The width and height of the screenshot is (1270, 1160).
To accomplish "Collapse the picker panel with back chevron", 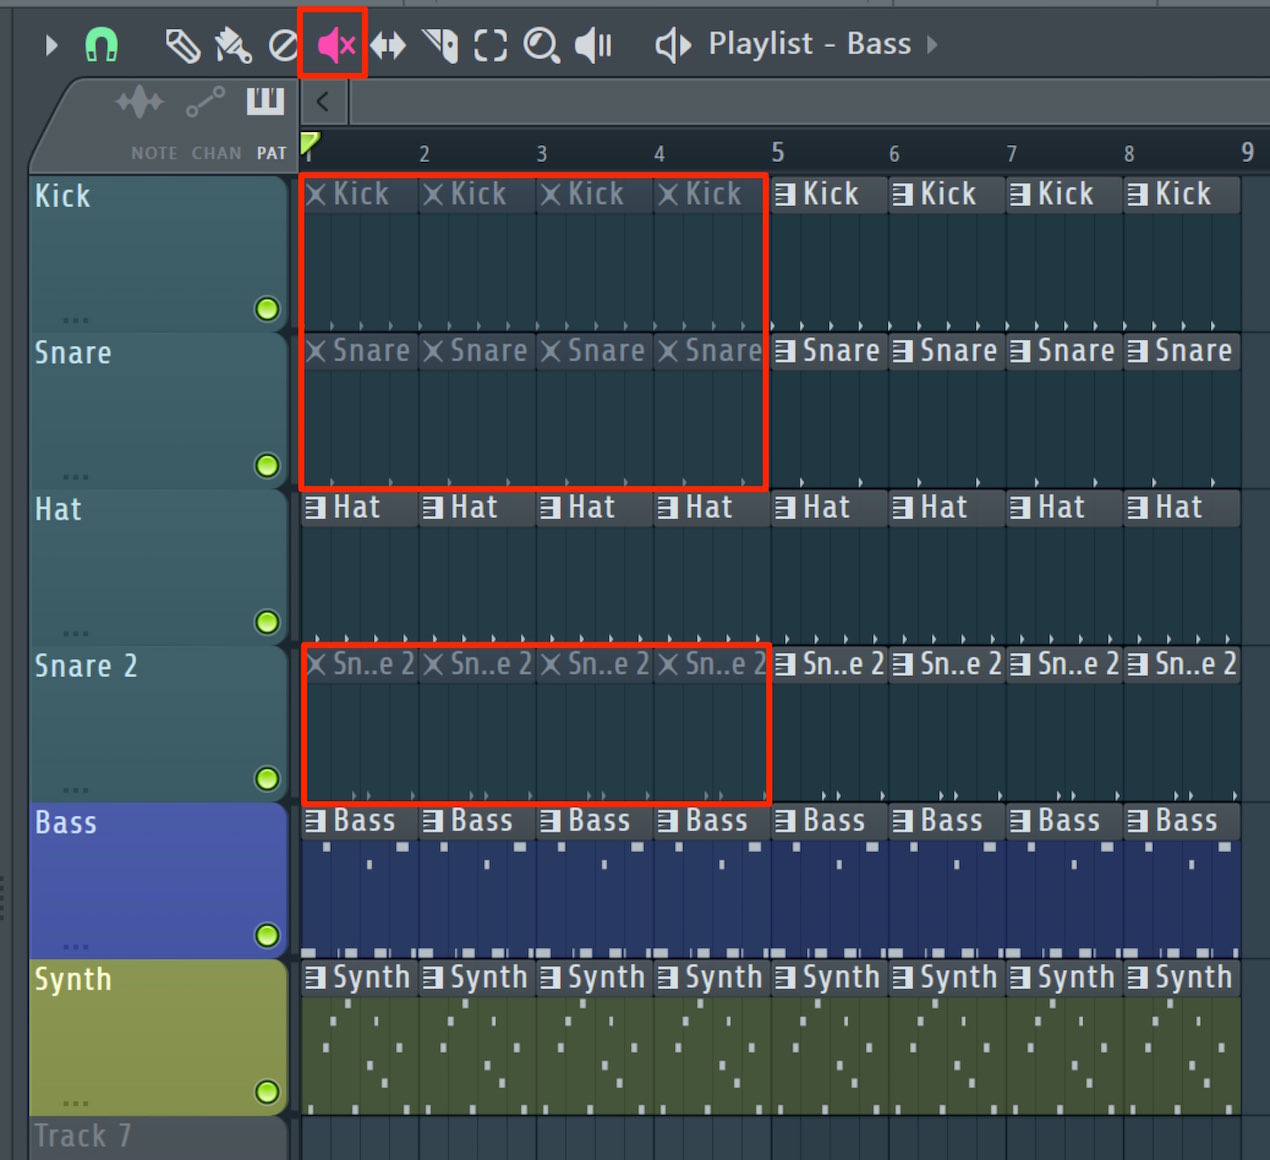I will coord(322,101).
